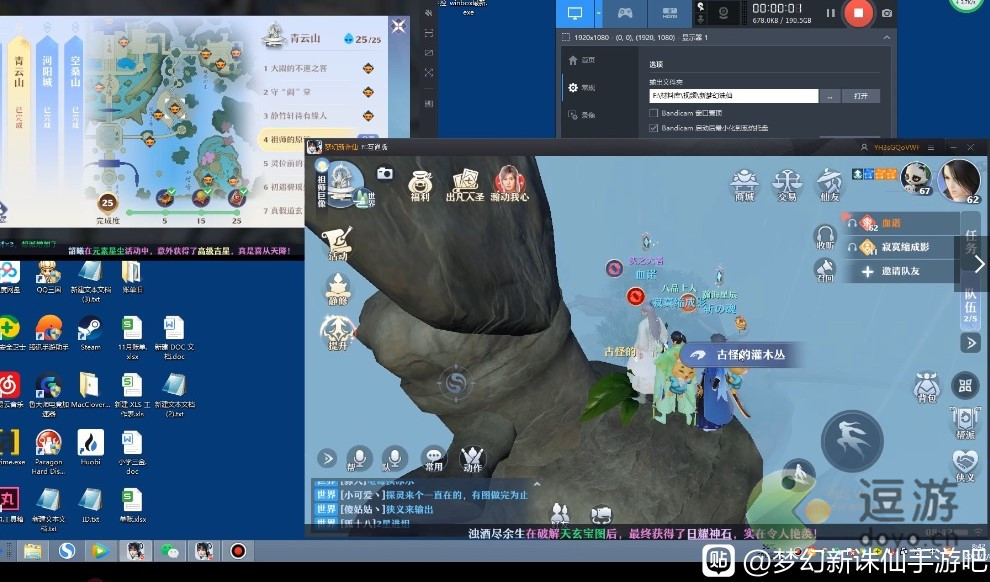990x582 pixels.
Task: Stop the Bandicam recording with red button
Action: click(858, 13)
